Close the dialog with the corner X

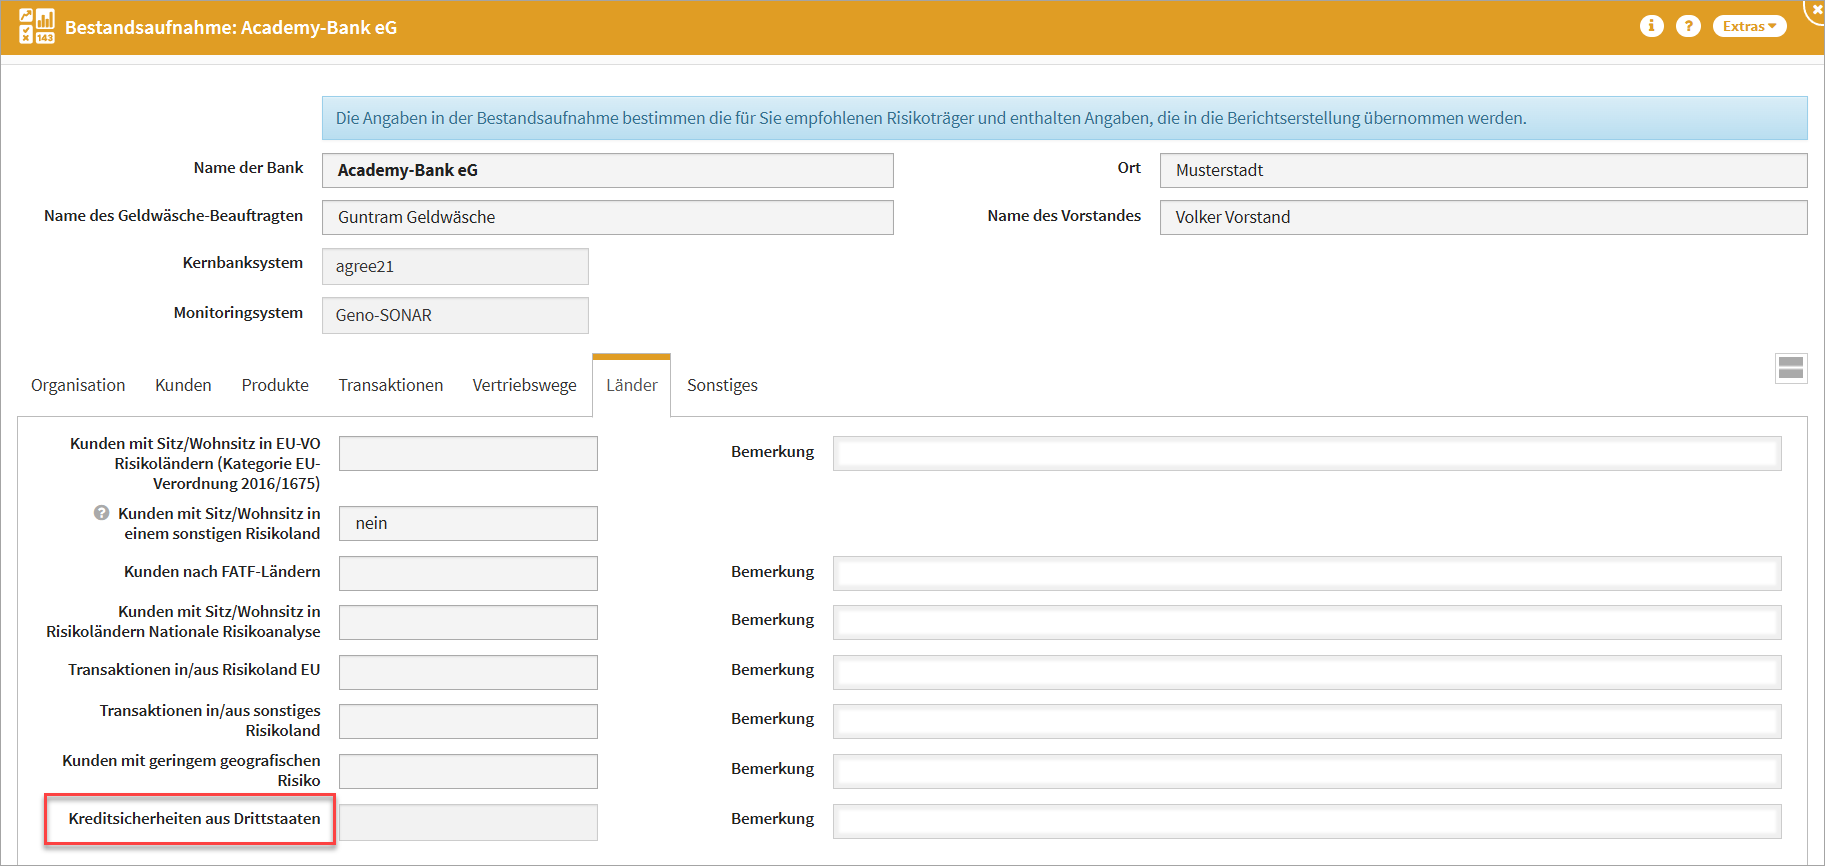tap(1816, 8)
